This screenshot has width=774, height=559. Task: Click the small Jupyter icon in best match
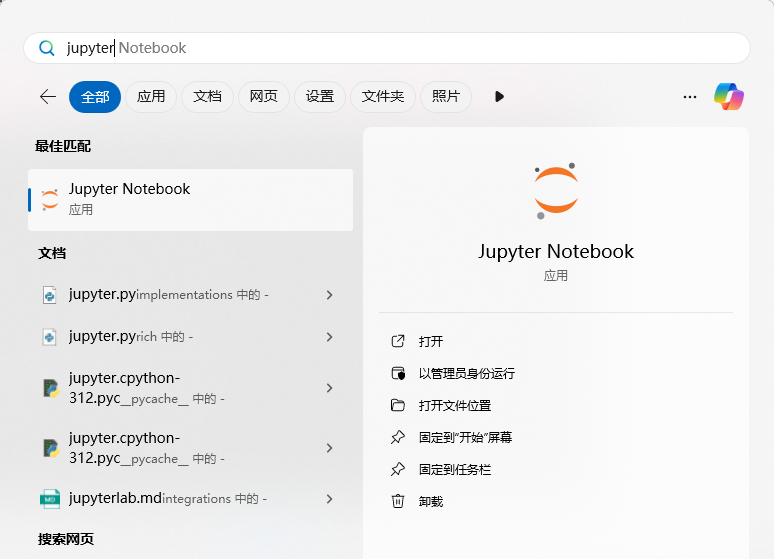(50, 200)
